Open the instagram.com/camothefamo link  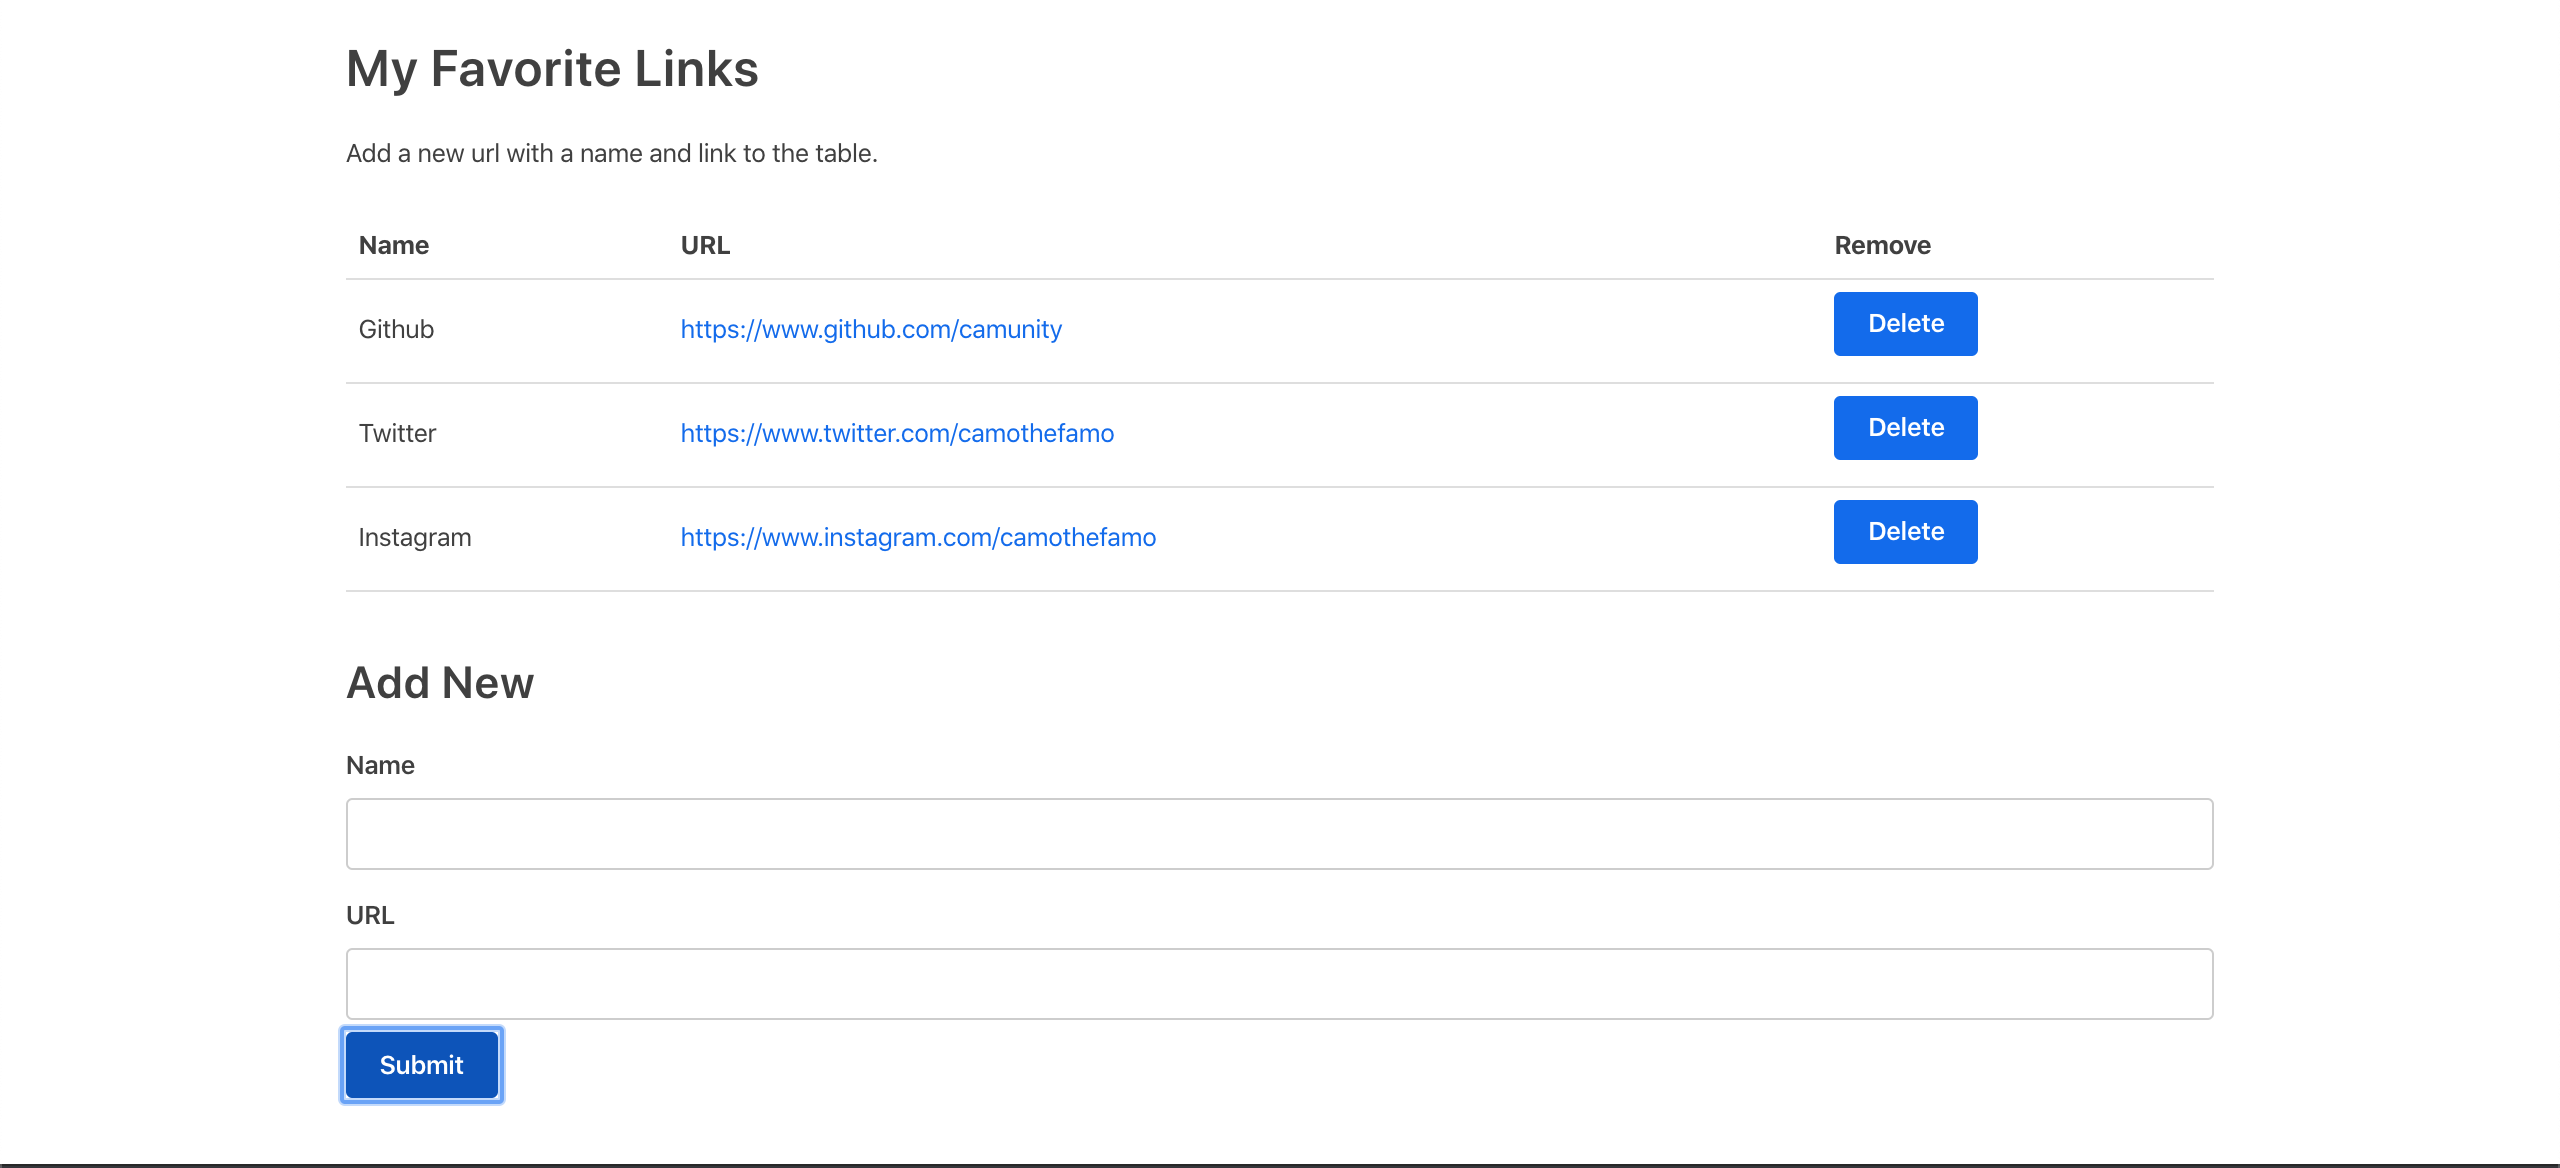coord(917,537)
